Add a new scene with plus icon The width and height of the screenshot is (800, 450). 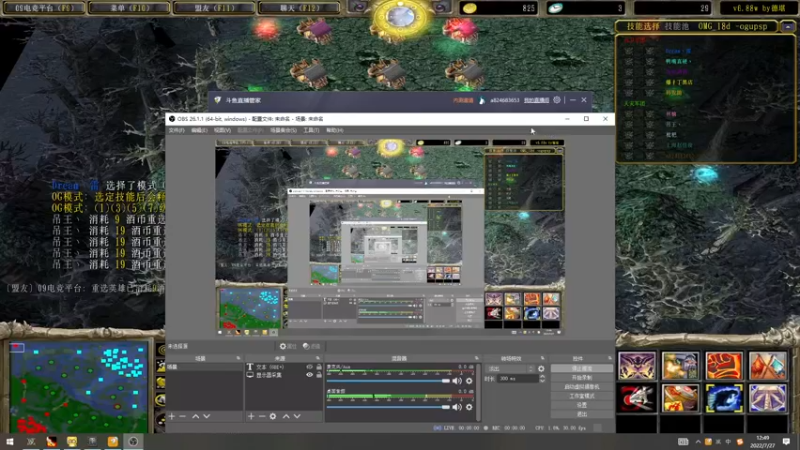pos(171,416)
